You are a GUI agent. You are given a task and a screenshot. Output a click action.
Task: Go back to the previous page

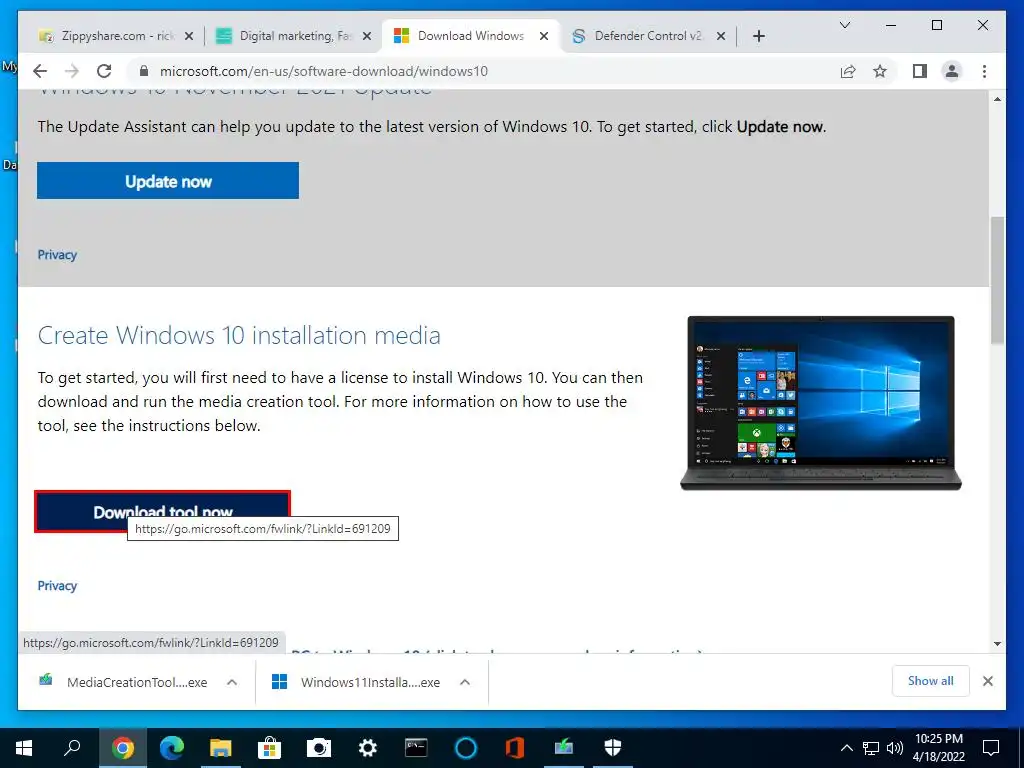[x=40, y=71]
